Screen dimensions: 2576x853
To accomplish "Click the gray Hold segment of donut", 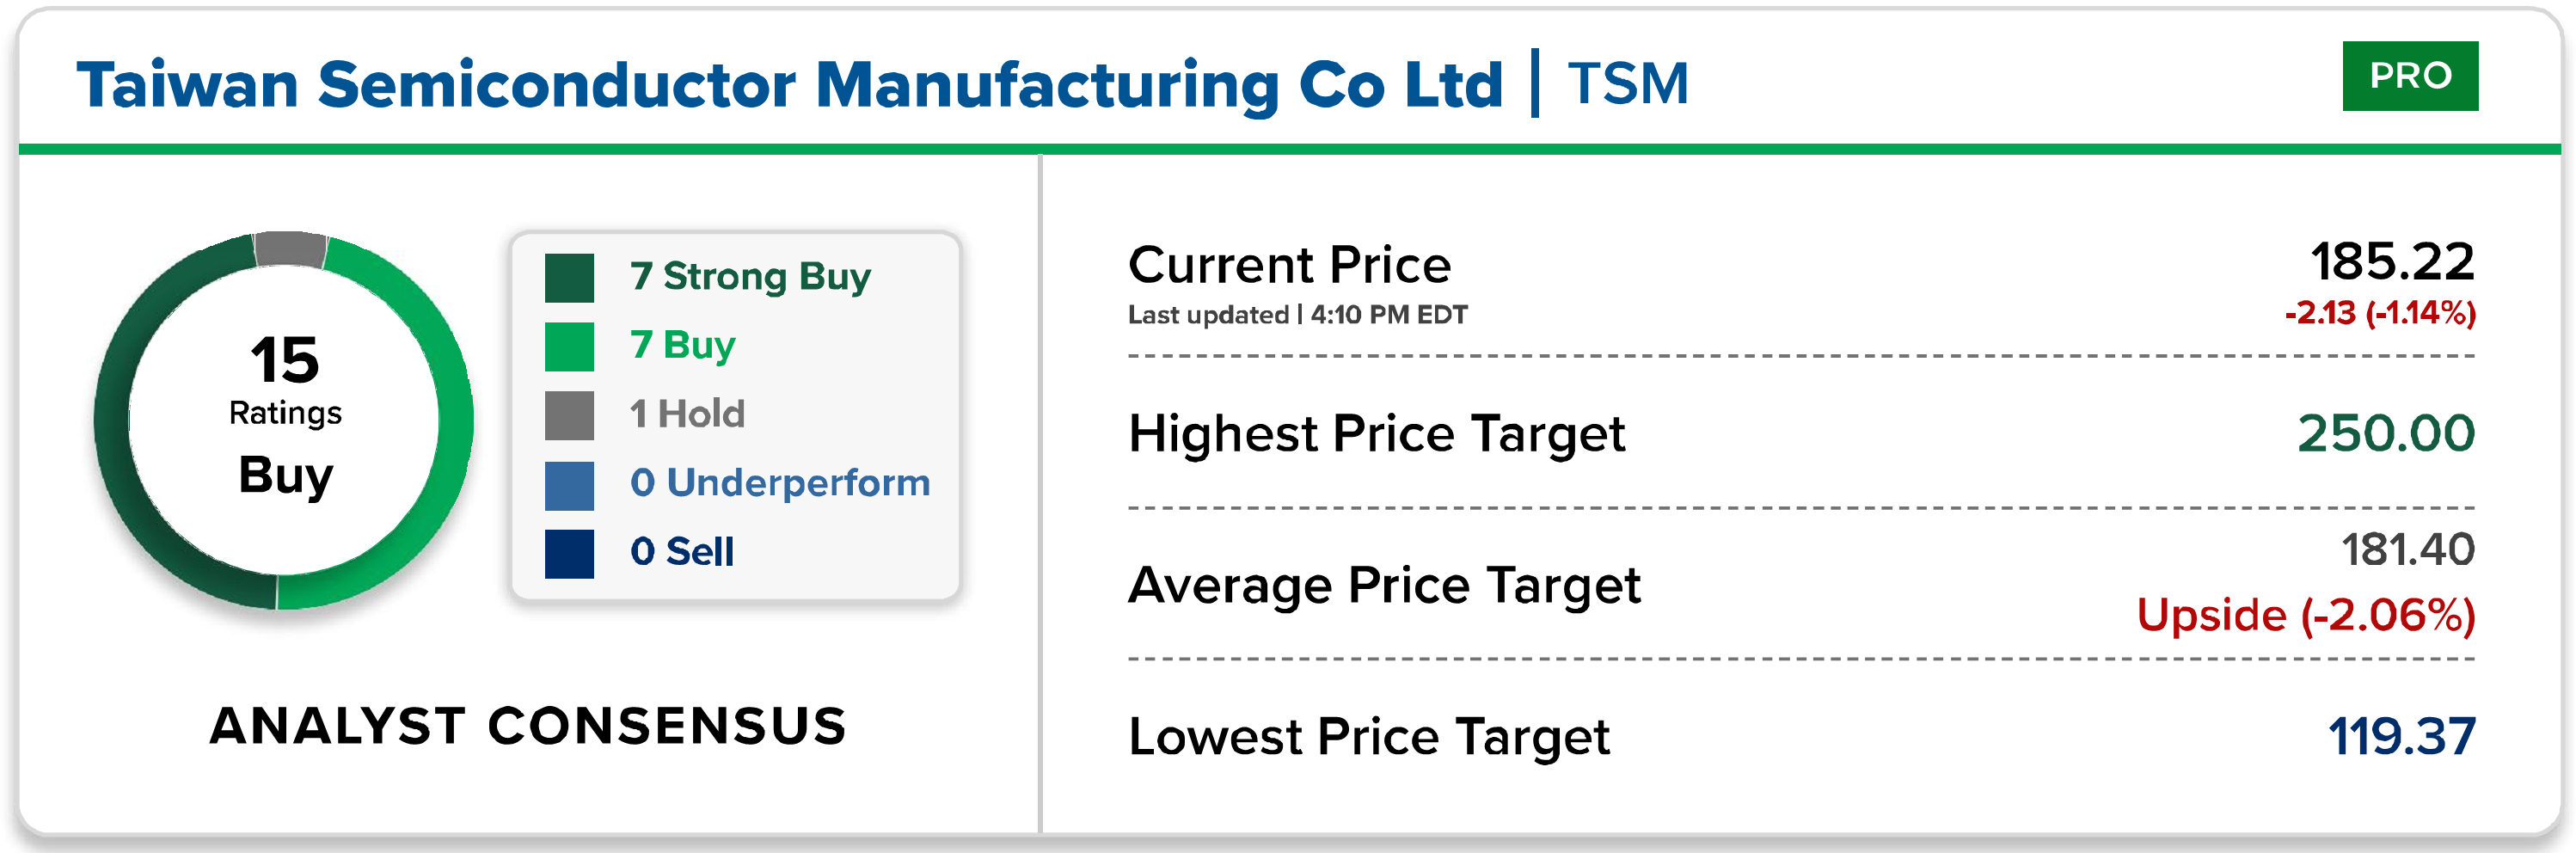I will click(290, 249).
